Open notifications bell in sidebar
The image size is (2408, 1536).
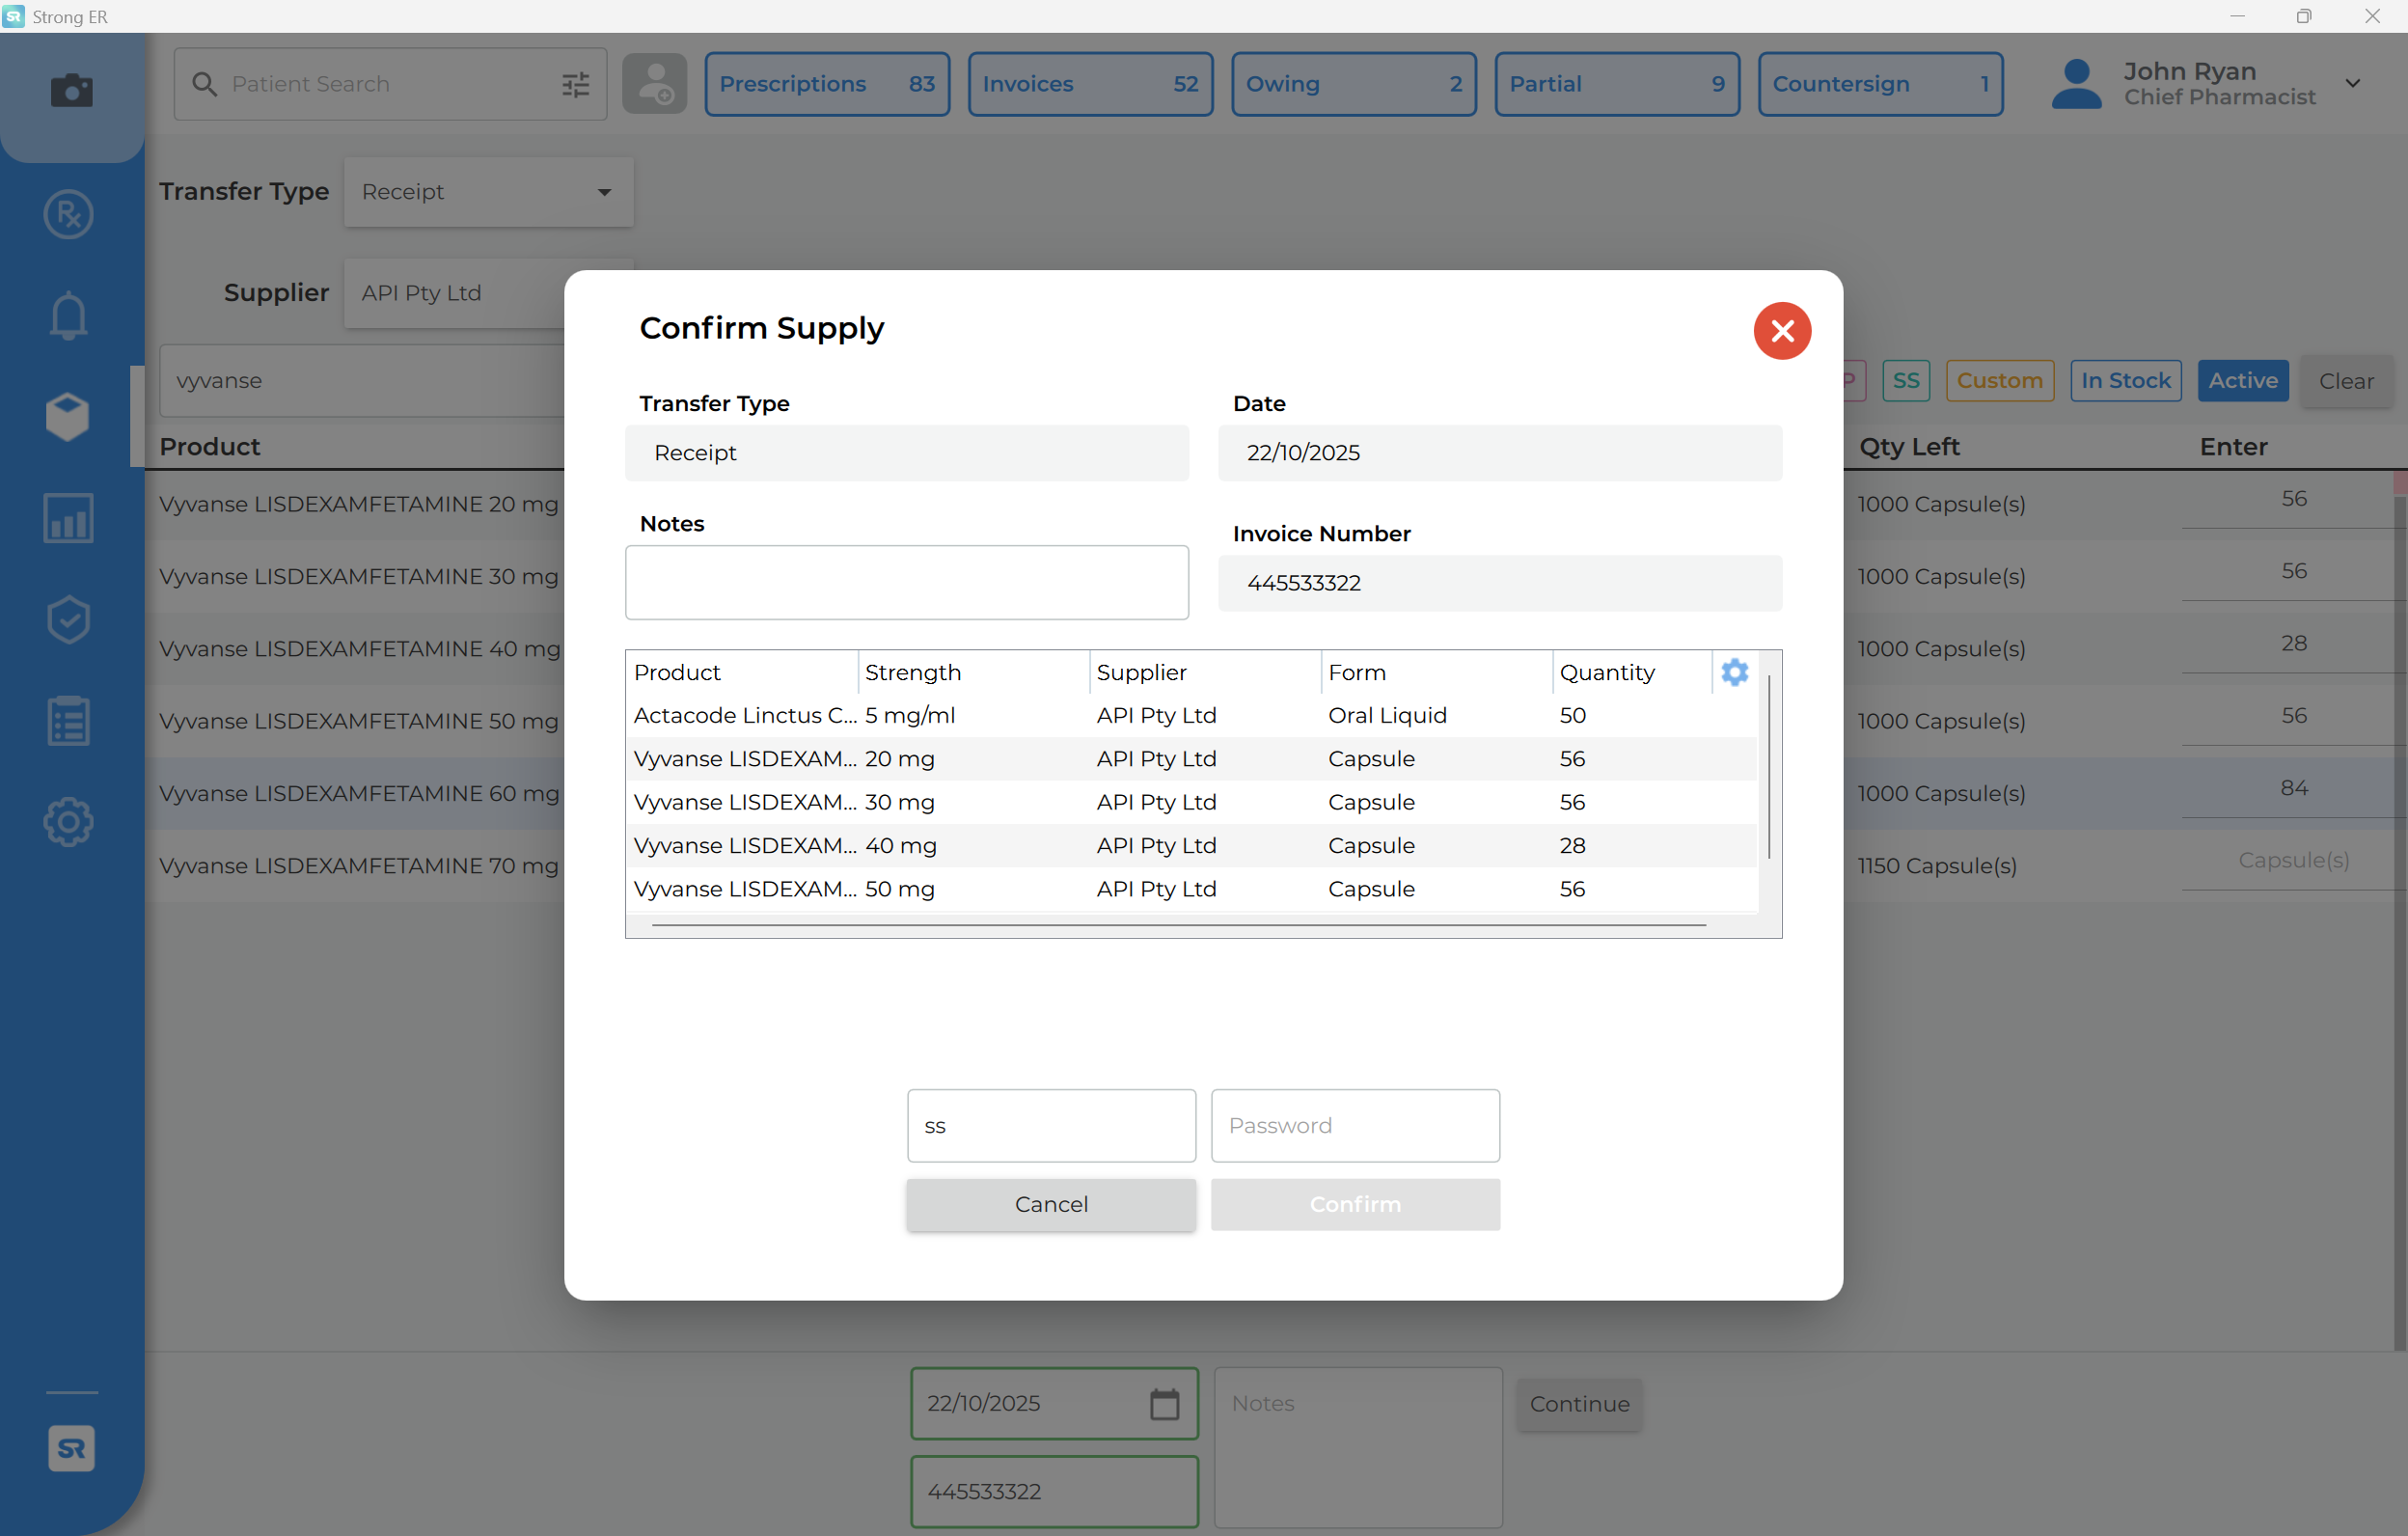[68, 316]
